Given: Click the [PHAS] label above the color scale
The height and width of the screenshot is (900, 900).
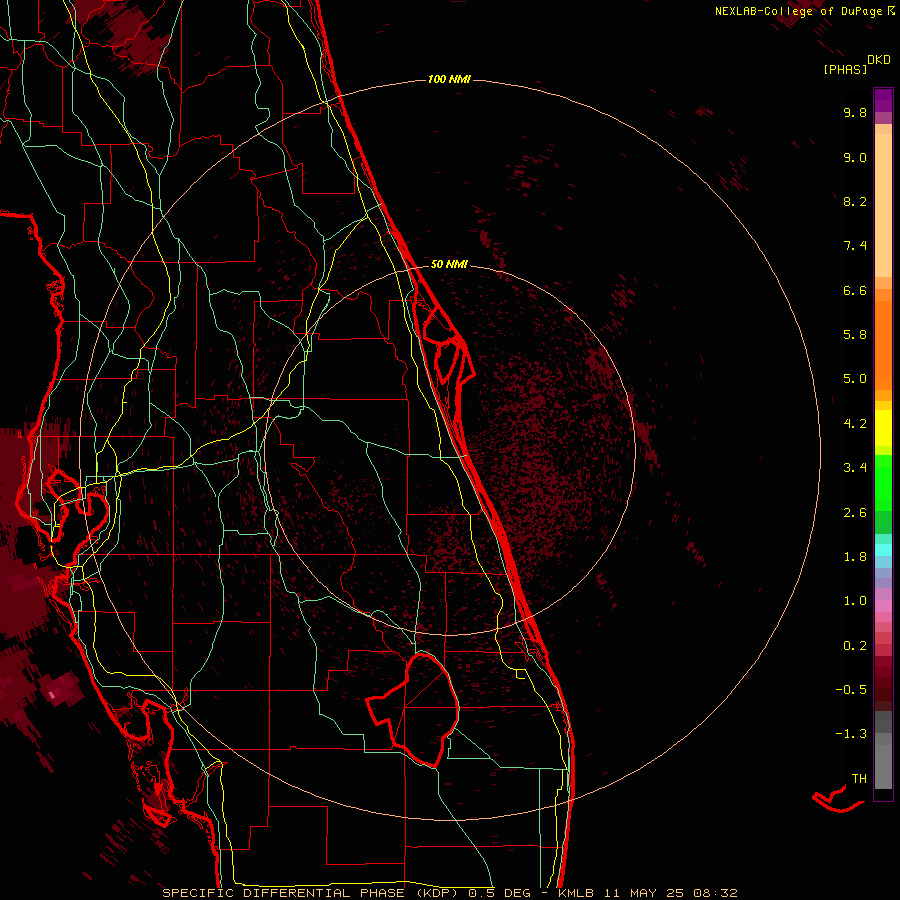Looking at the screenshot, I should (845, 69).
